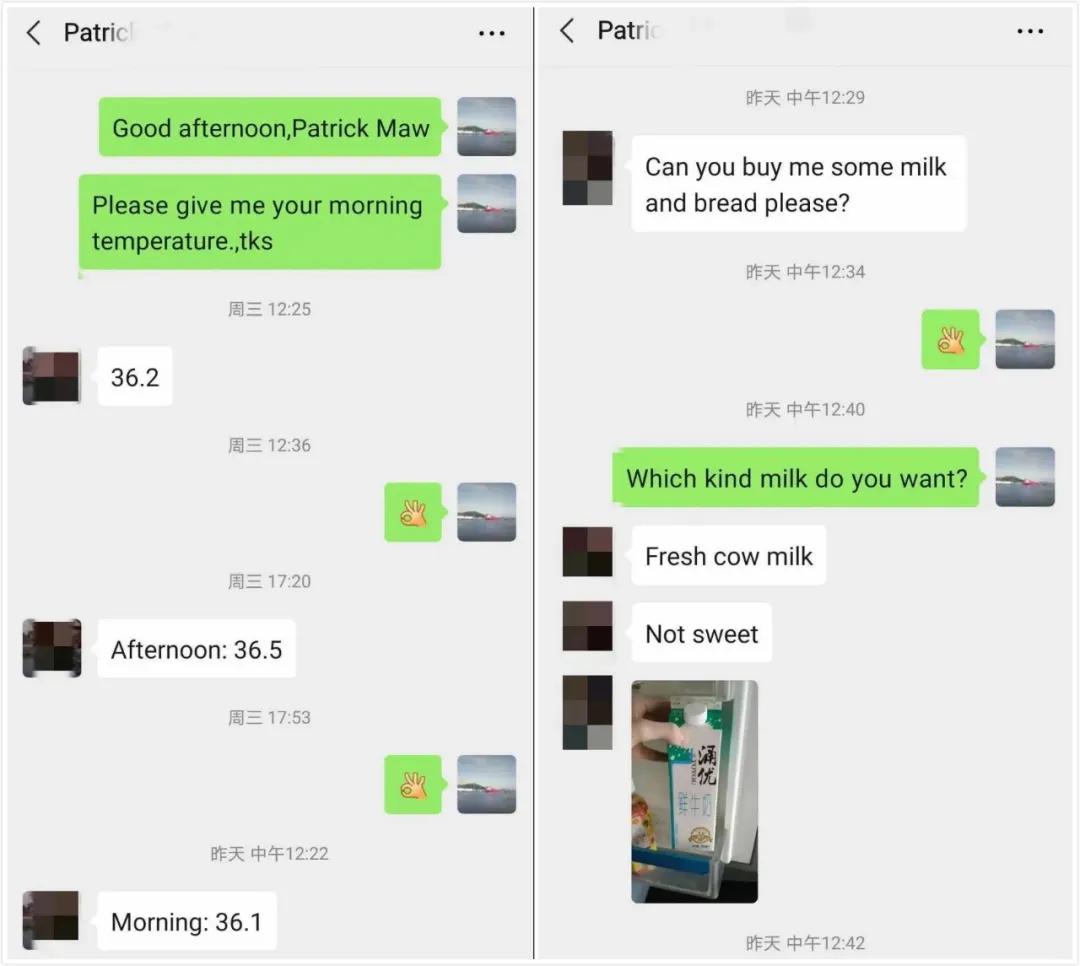Screen dimensions: 1080x966
Task: Tap the OK hand emoji sent after 12:36
Action: (x=413, y=512)
